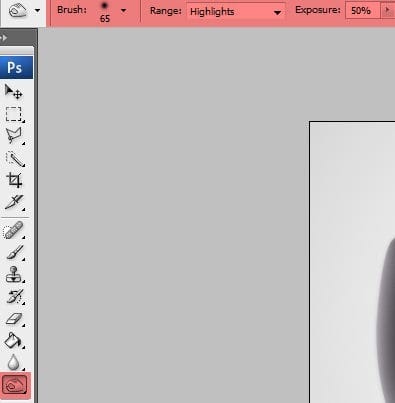The height and width of the screenshot is (403, 395).
Task: Expand the toolbox panel double arrows
Action: [4, 38]
